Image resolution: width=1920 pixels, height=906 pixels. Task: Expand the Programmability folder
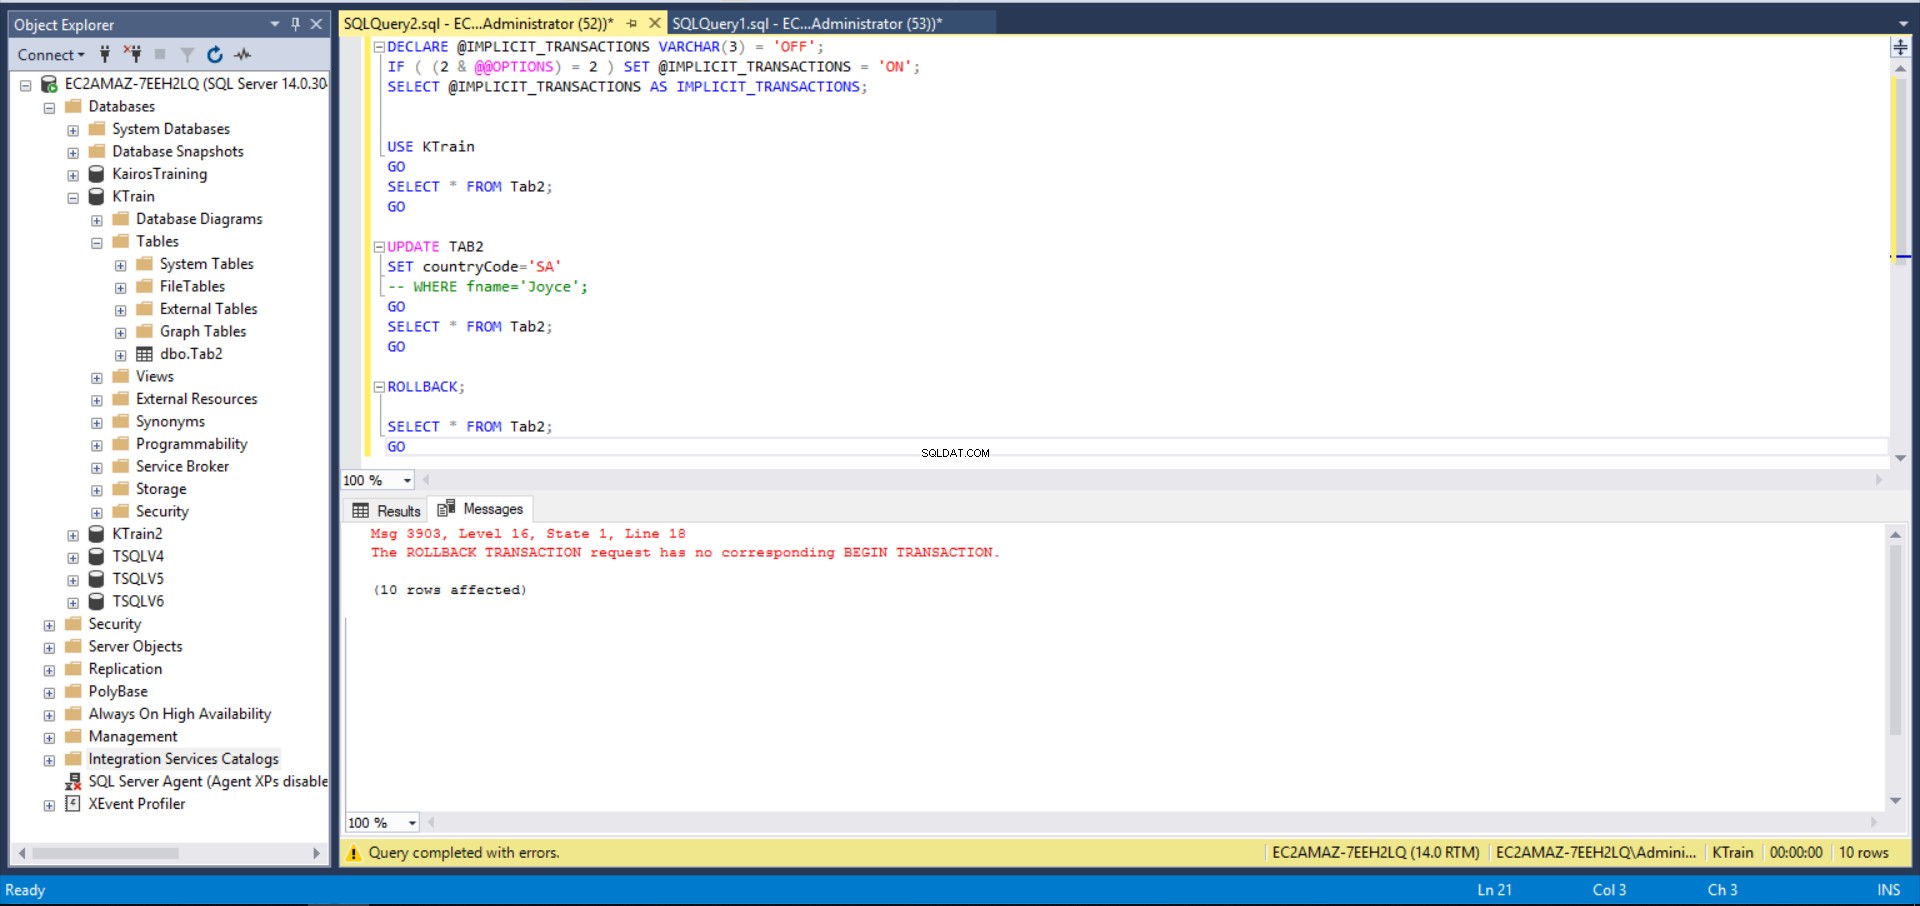pos(97,445)
